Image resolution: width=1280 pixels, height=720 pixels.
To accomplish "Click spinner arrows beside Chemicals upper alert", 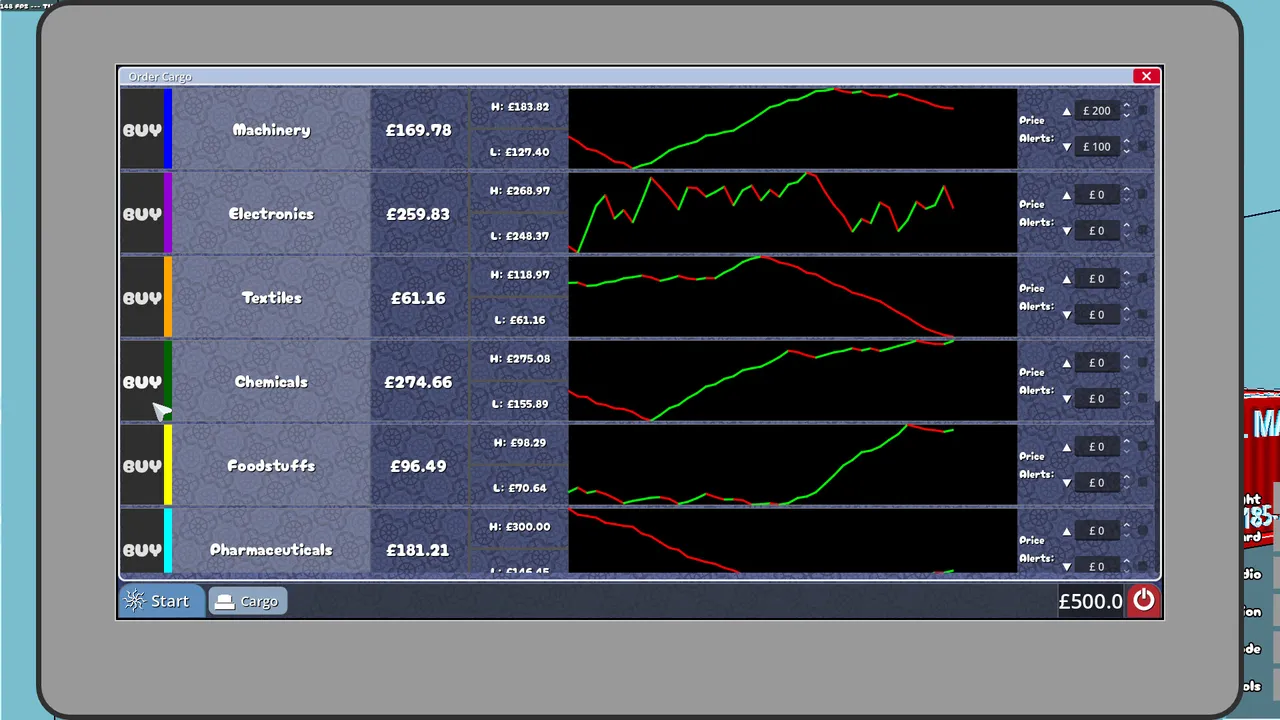I will coord(1126,363).
